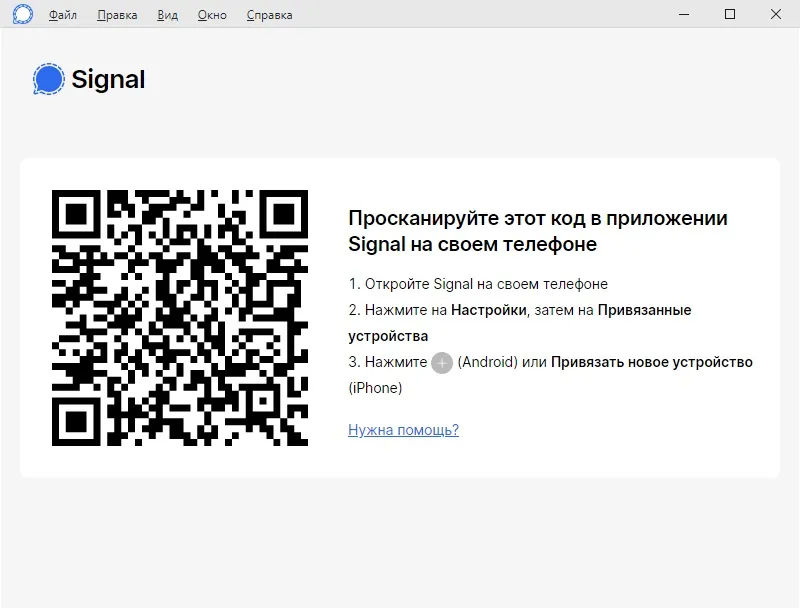Click bold Привязанные устройства text
The width and height of the screenshot is (800, 610).
tap(520, 323)
